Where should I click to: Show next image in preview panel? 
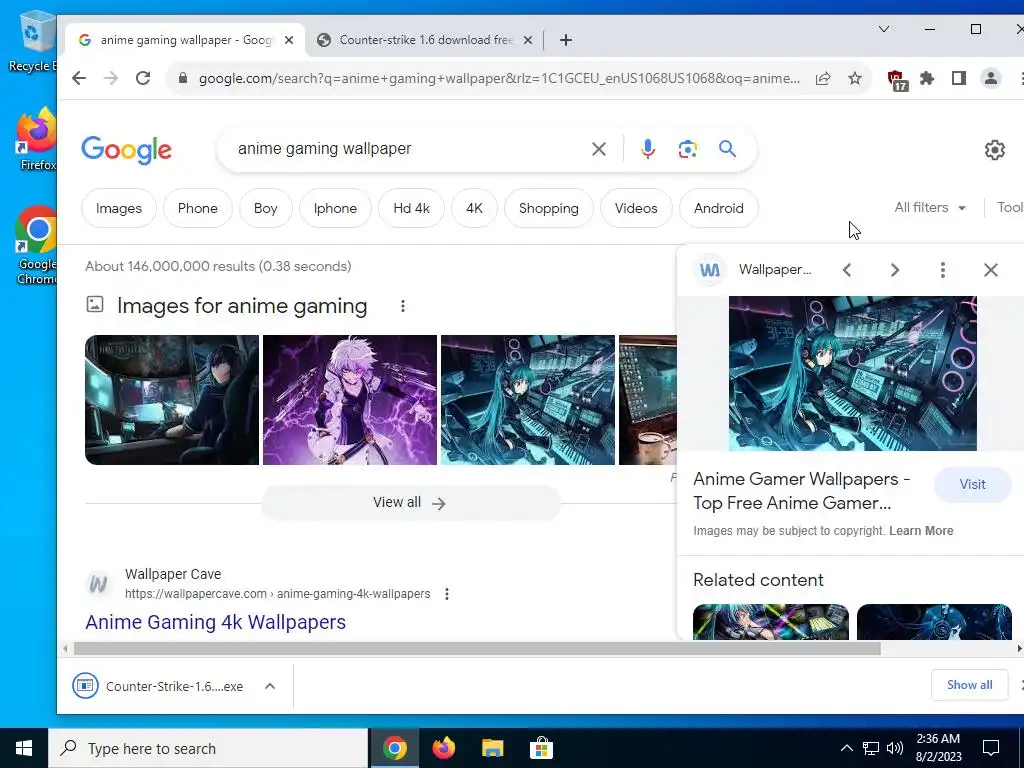(x=895, y=270)
